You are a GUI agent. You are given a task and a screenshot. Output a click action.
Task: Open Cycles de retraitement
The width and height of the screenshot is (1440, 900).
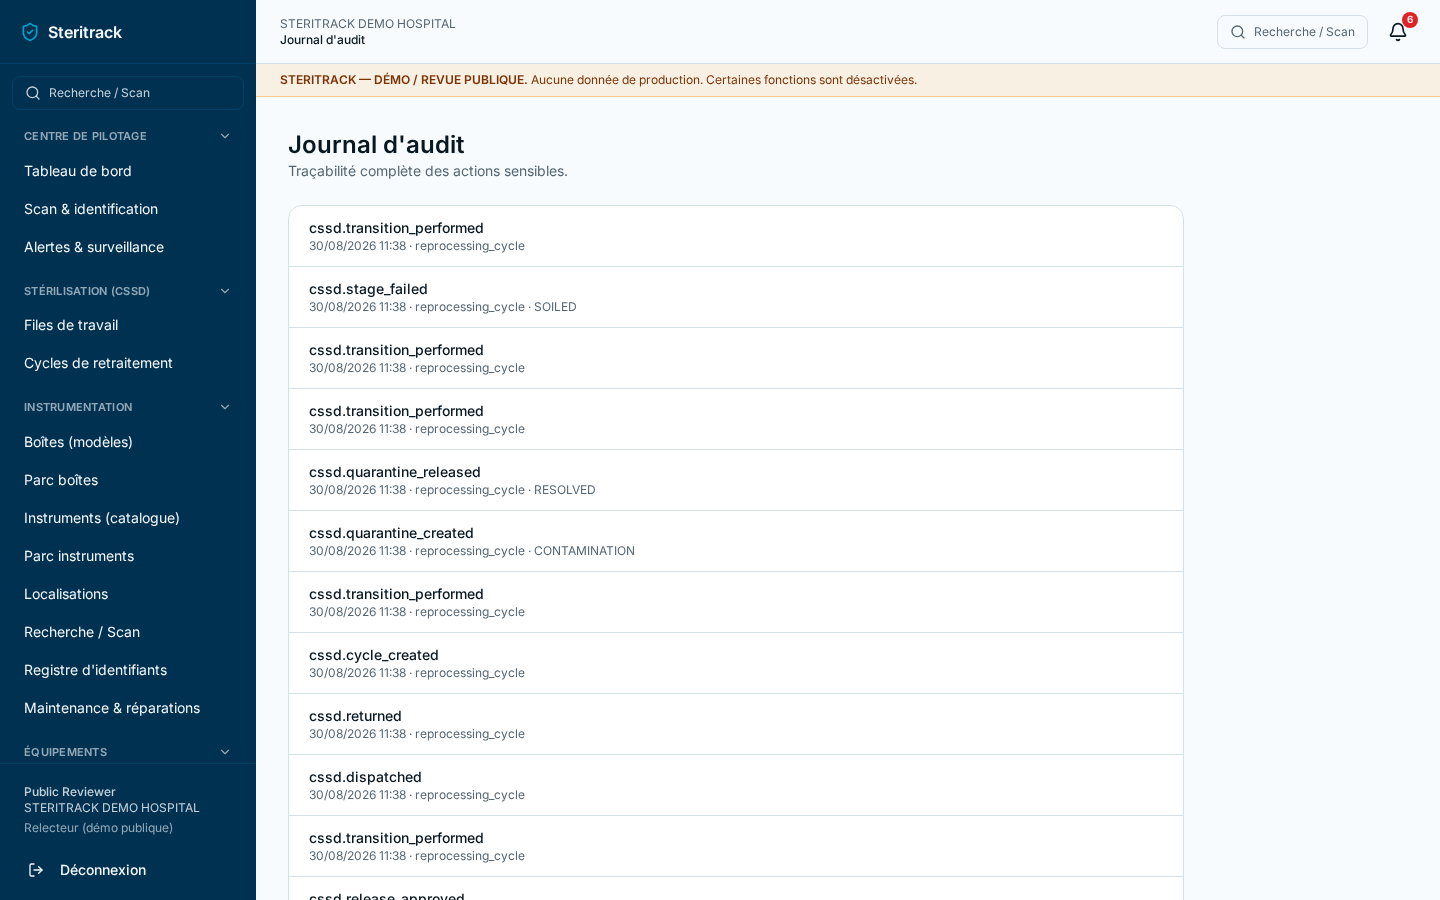[x=128, y=363]
